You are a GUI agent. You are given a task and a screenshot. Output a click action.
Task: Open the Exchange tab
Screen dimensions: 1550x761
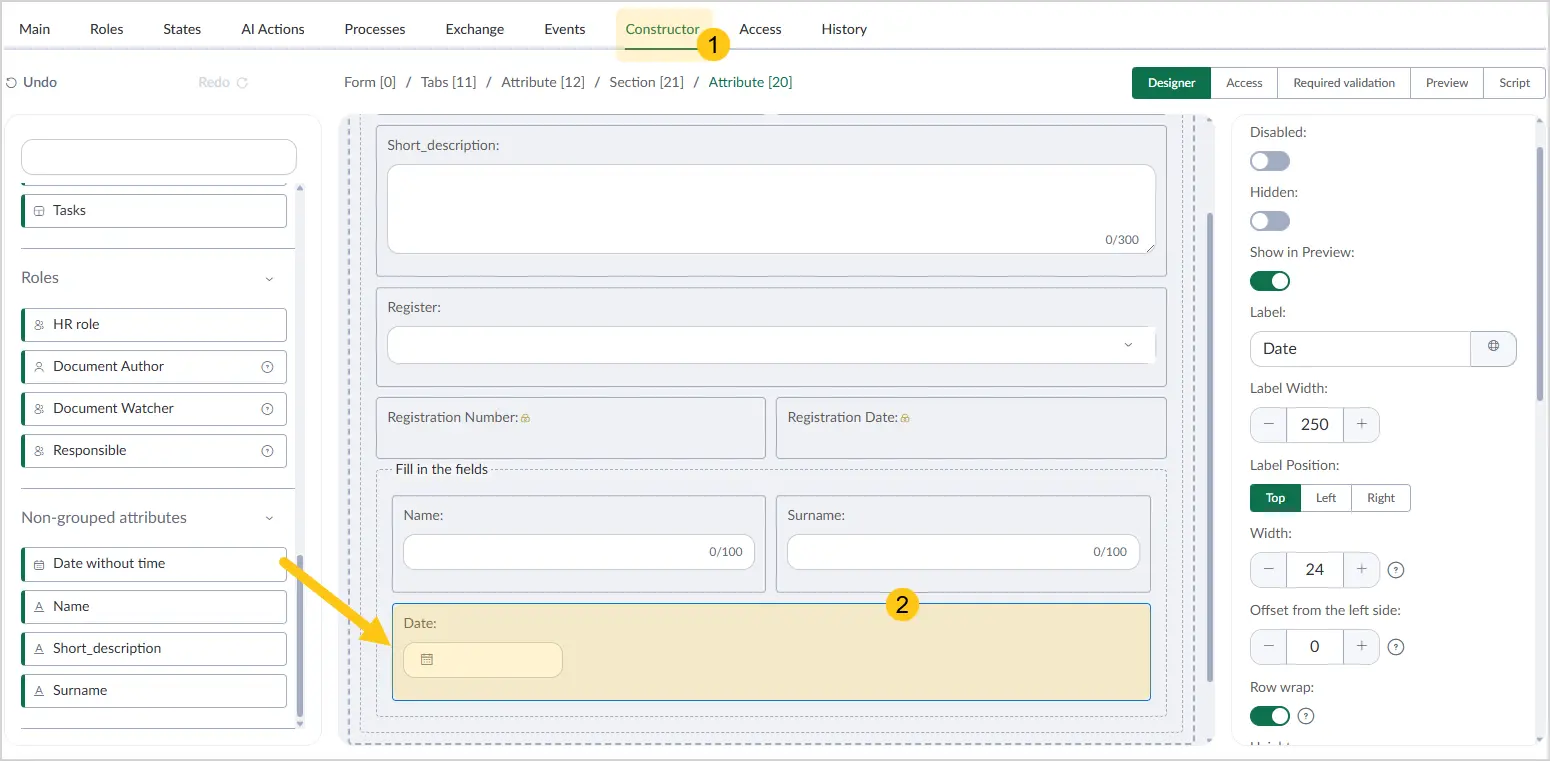click(475, 29)
